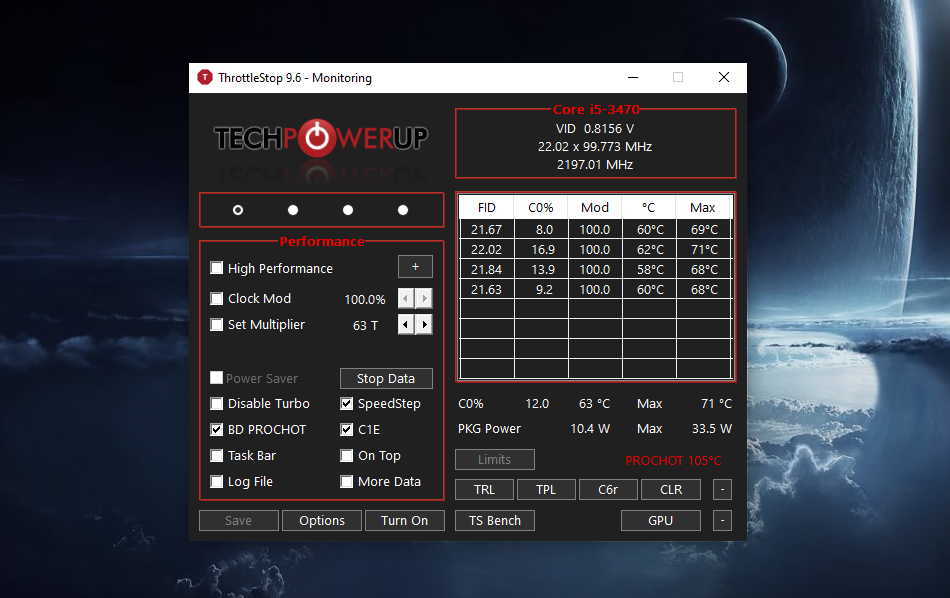Image resolution: width=950 pixels, height=598 pixels.
Task: Click the PROCHOT 105°C text
Action: pyautogui.click(x=673, y=460)
